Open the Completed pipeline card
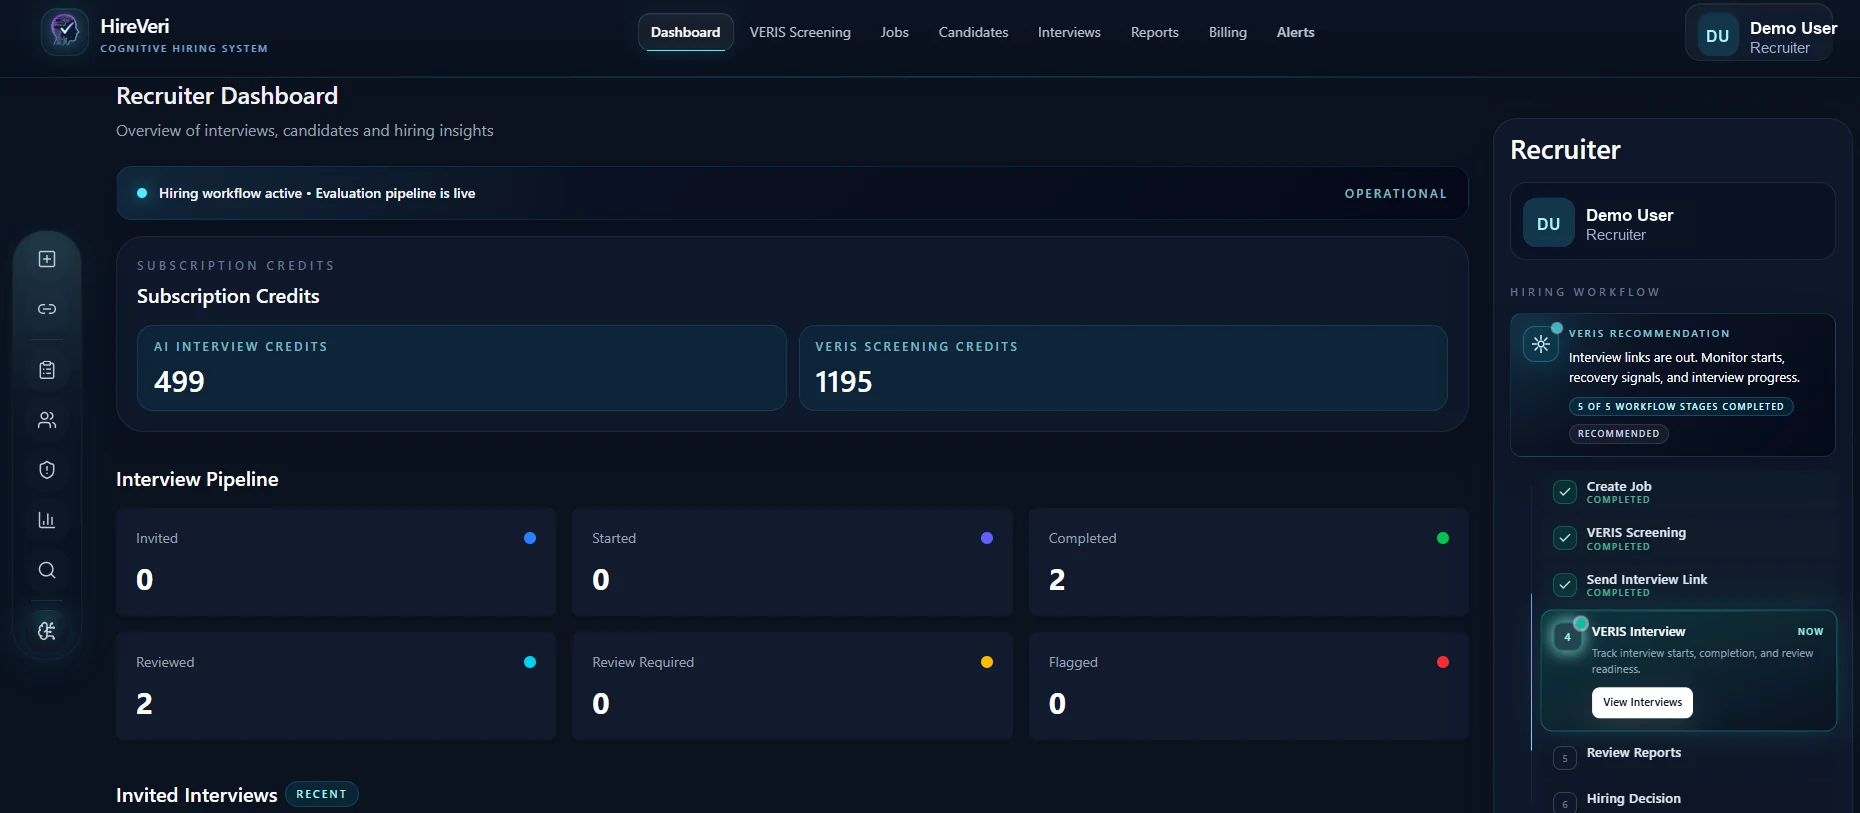Viewport: 1860px width, 813px height. tap(1248, 562)
